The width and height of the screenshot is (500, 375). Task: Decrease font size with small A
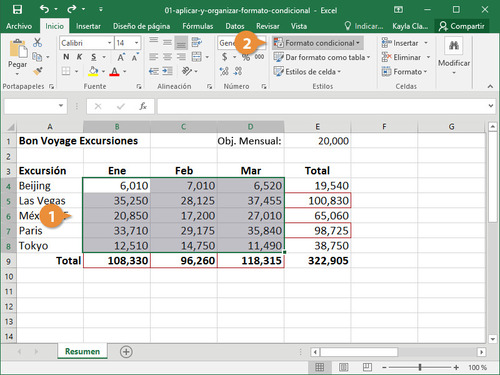point(135,57)
